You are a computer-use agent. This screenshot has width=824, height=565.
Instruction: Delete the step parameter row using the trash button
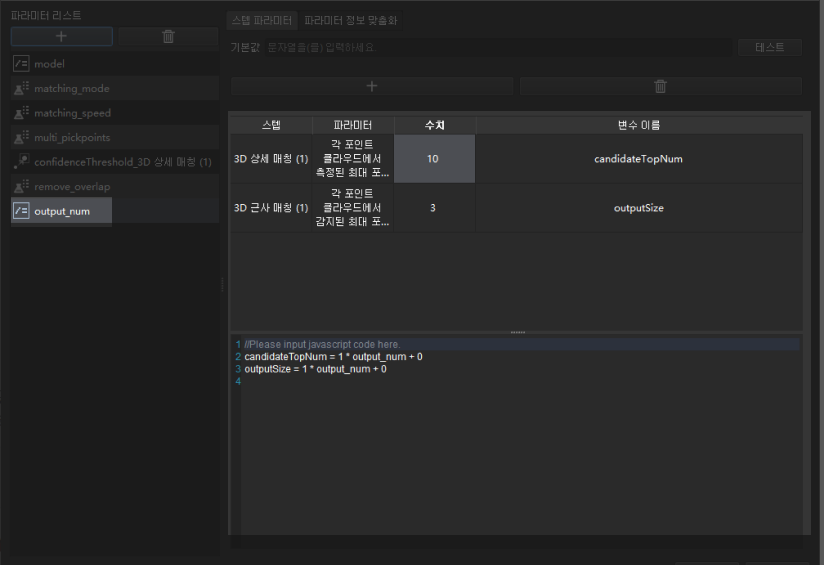[x=661, y=86]
